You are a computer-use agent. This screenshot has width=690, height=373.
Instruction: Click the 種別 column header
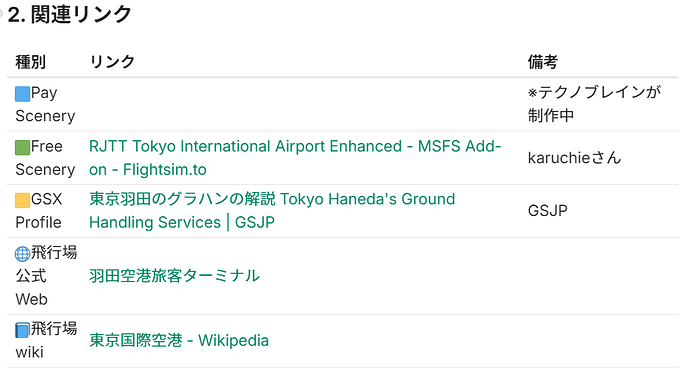[30, 62]
